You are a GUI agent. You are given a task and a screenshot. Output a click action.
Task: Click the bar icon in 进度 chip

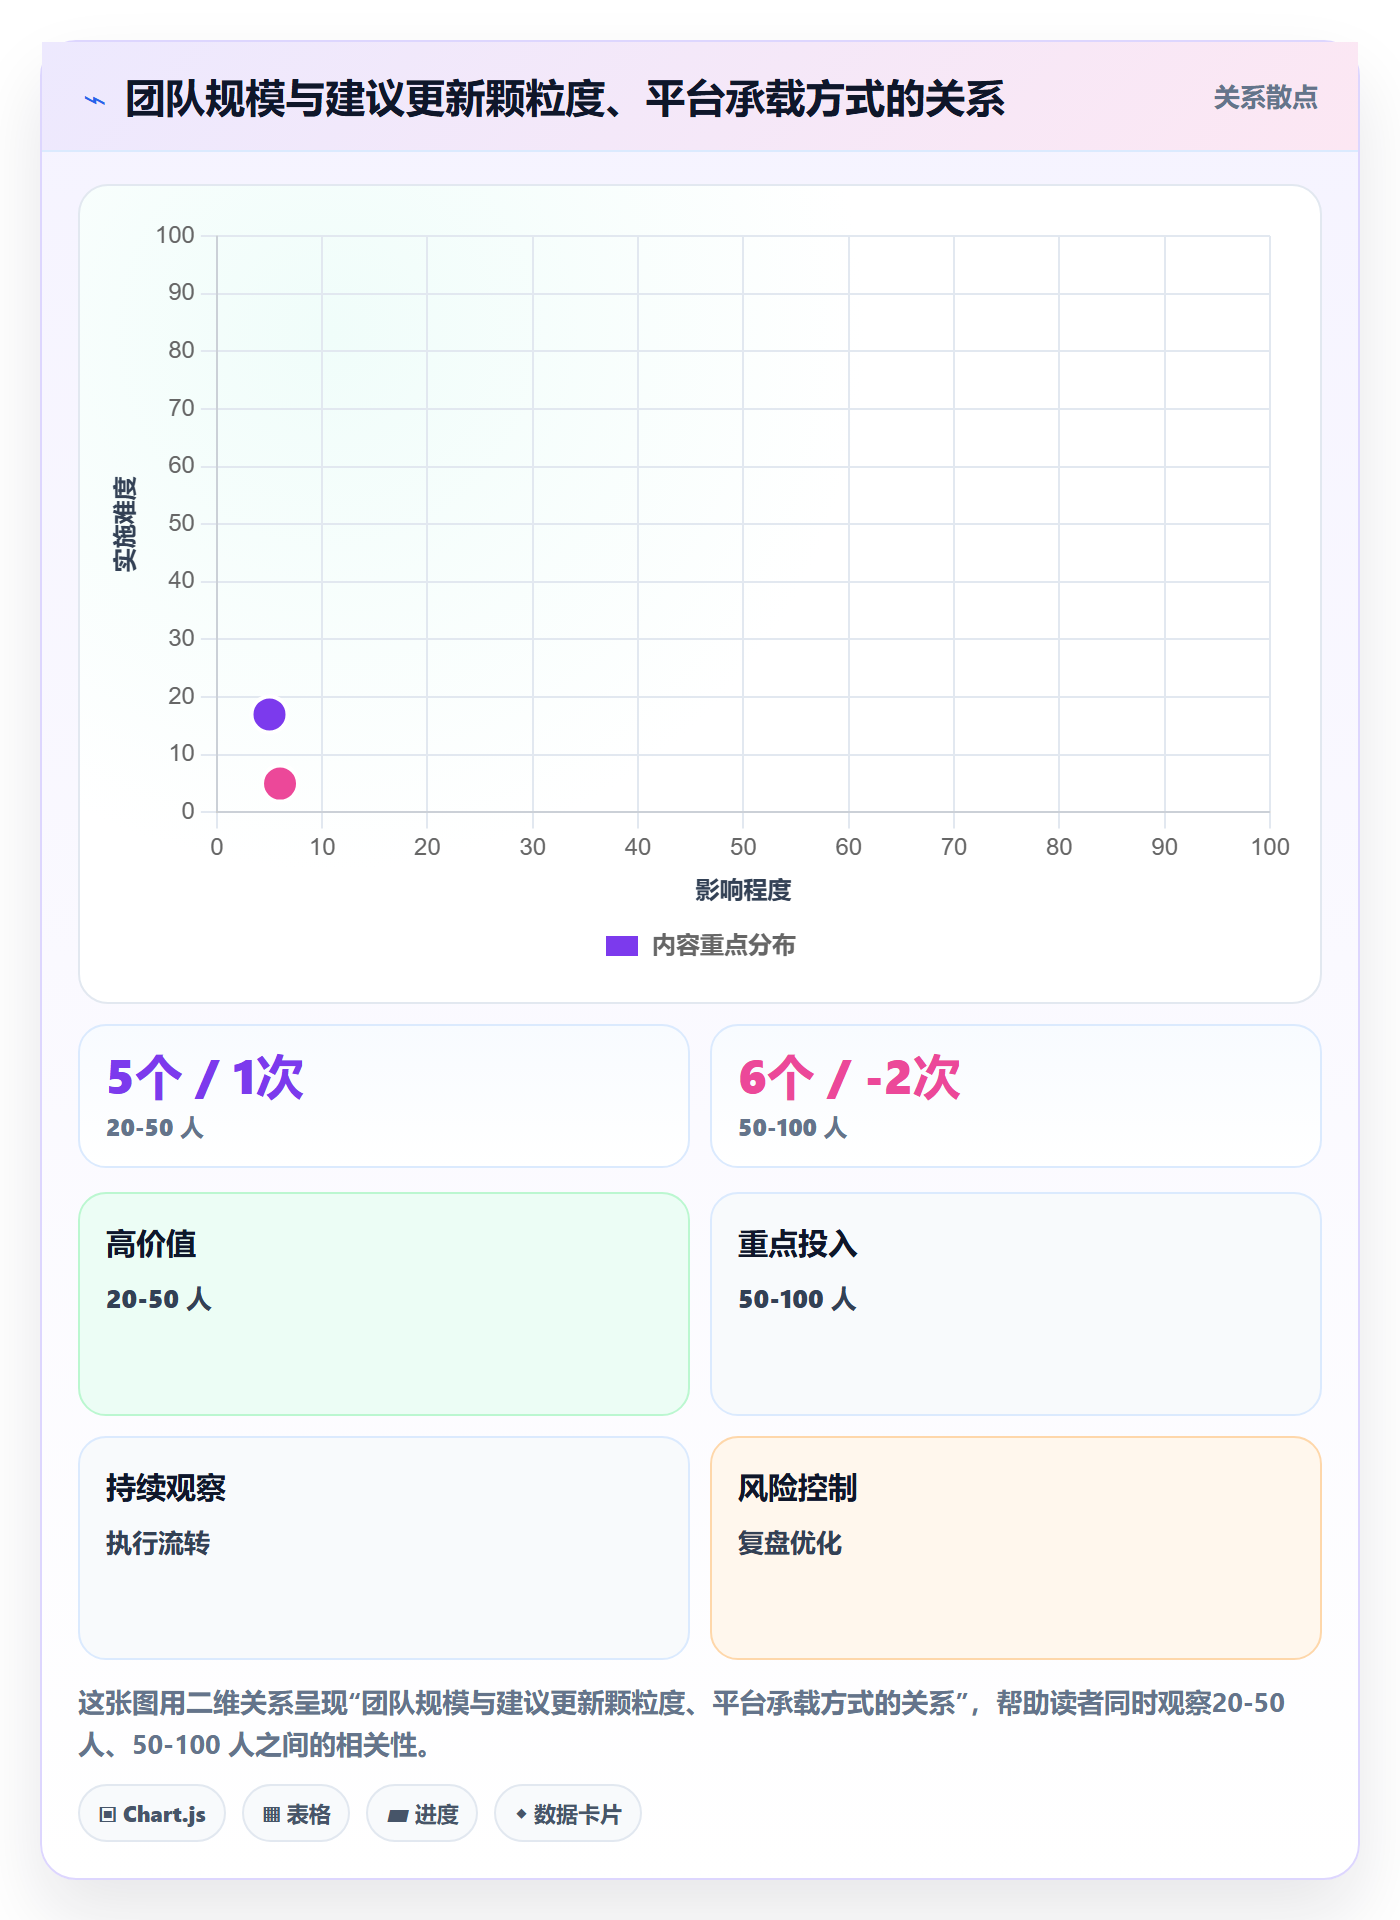point(398,1816)
